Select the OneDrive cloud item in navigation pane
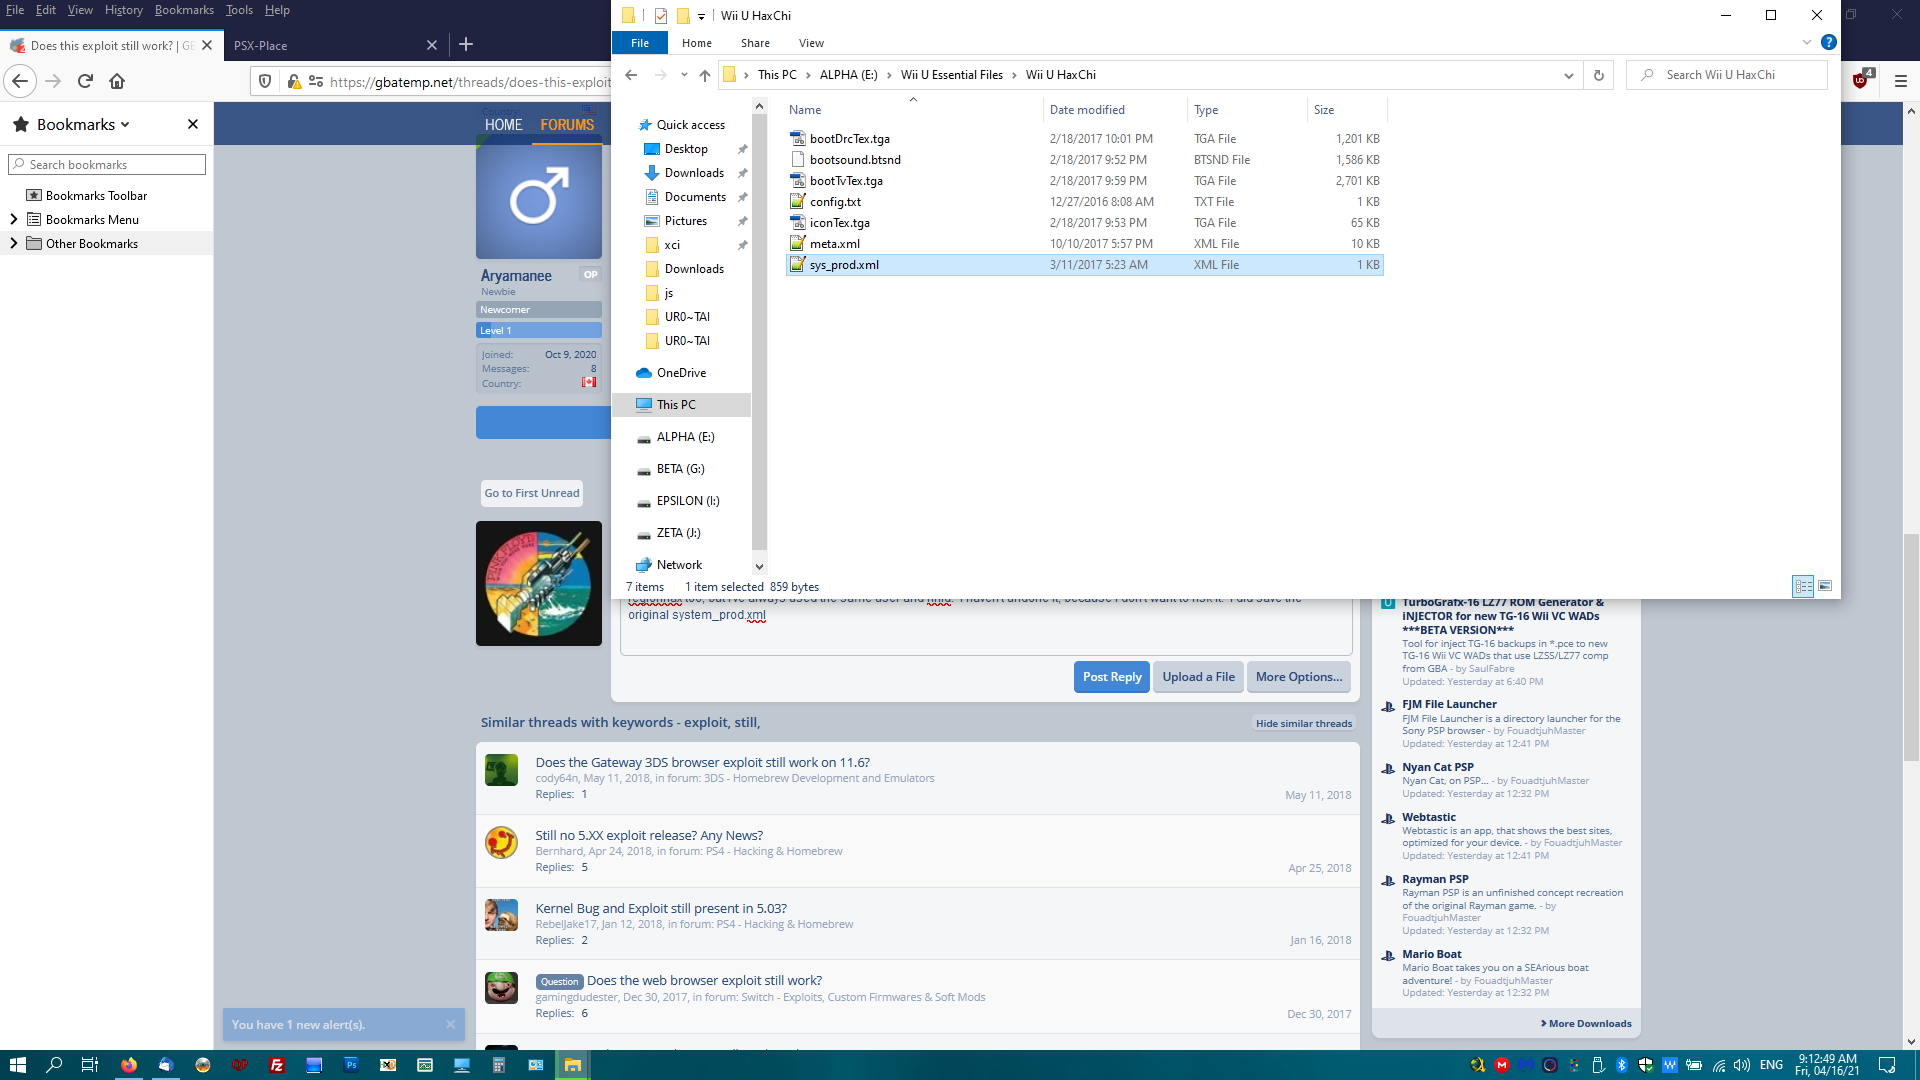The image size is (1920, 1080). point(681,373)
